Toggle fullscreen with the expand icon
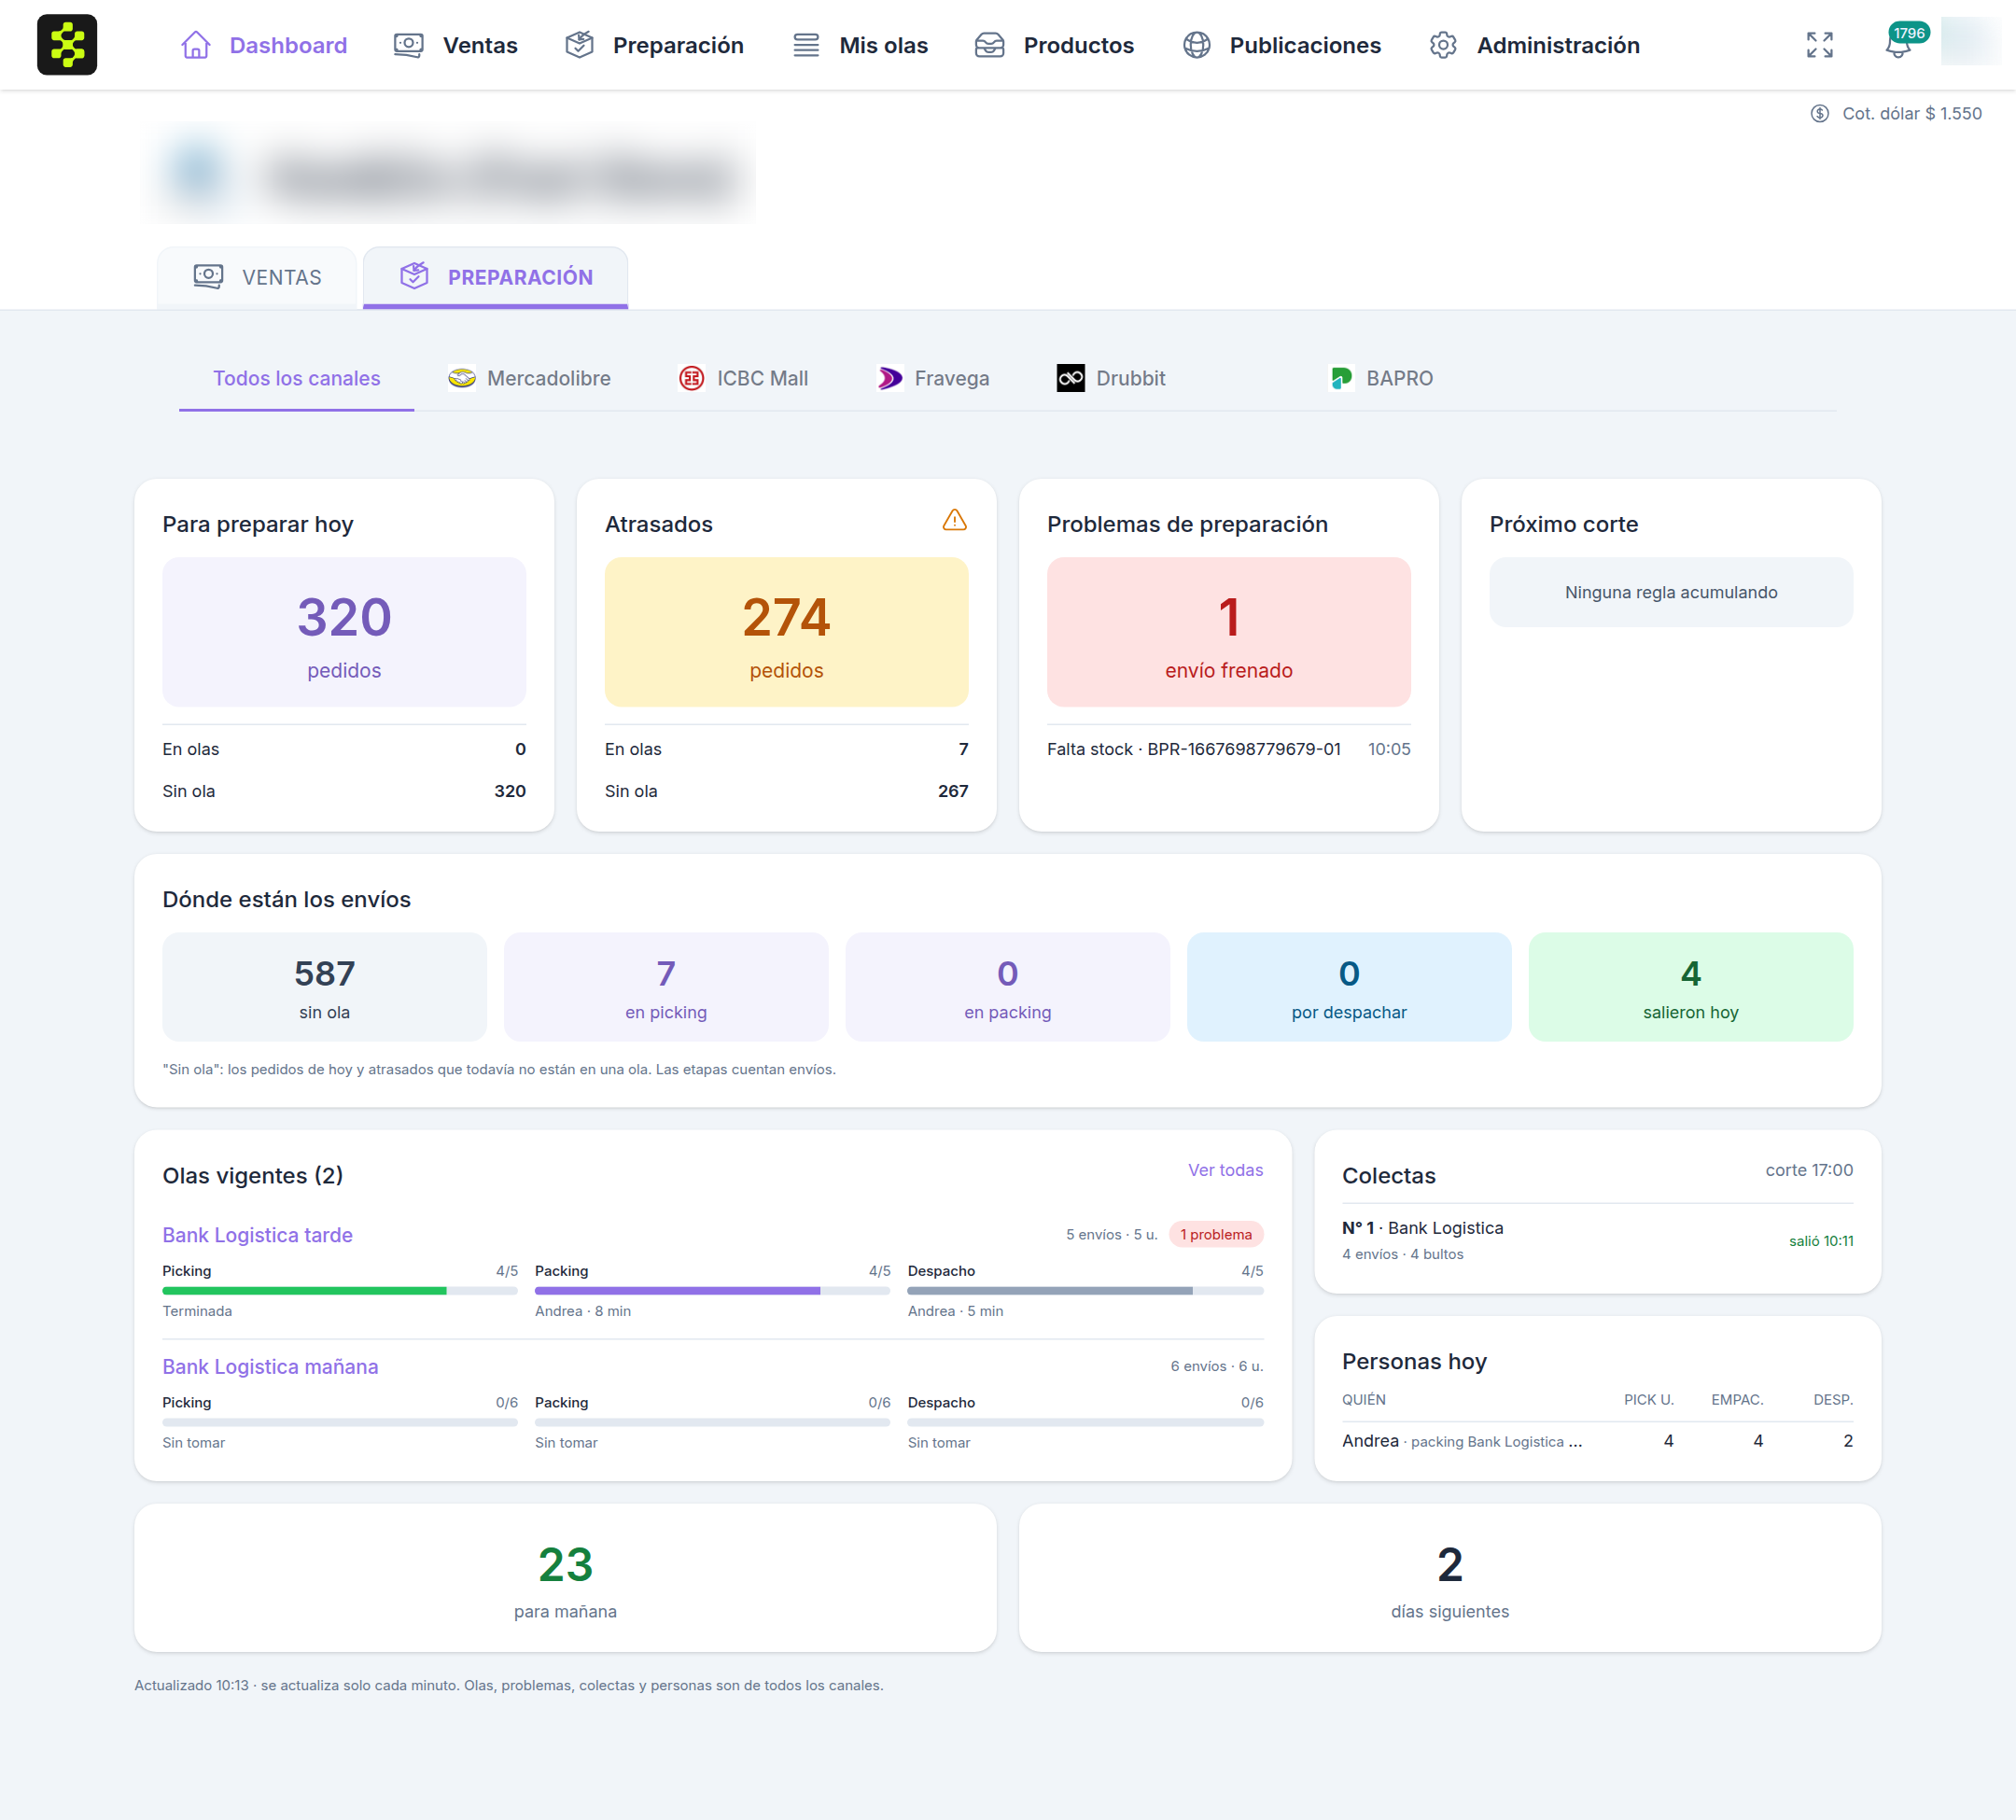Screen dimensions: 2016x1820 (x=1820, y=45)
